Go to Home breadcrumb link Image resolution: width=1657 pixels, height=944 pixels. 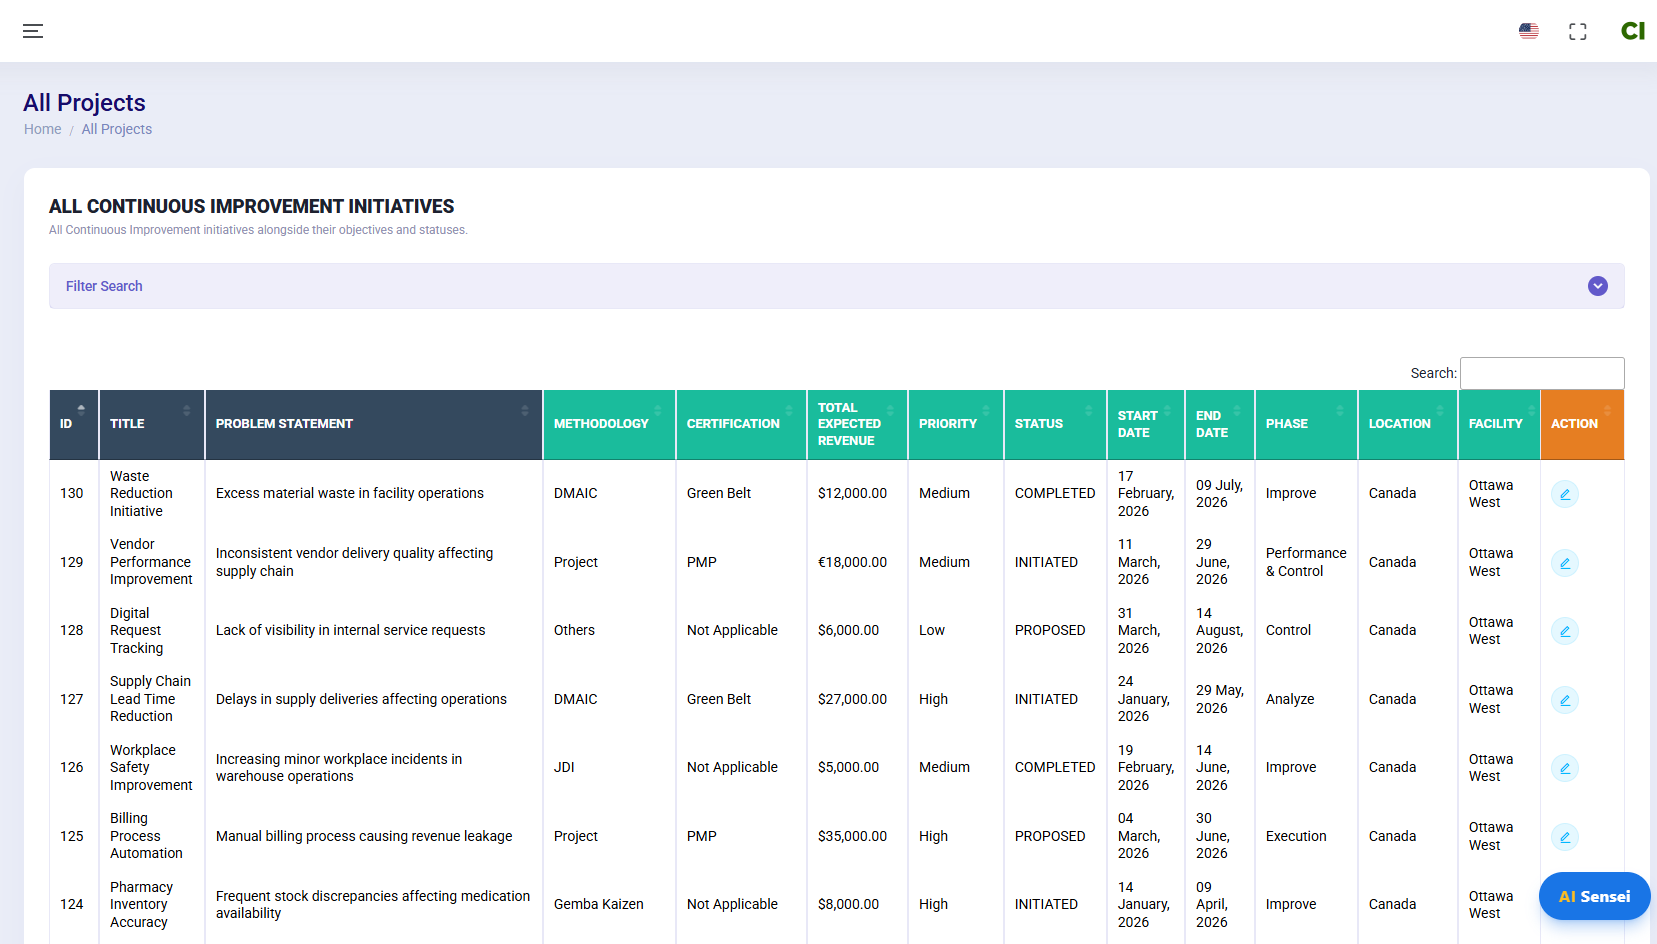43,129
